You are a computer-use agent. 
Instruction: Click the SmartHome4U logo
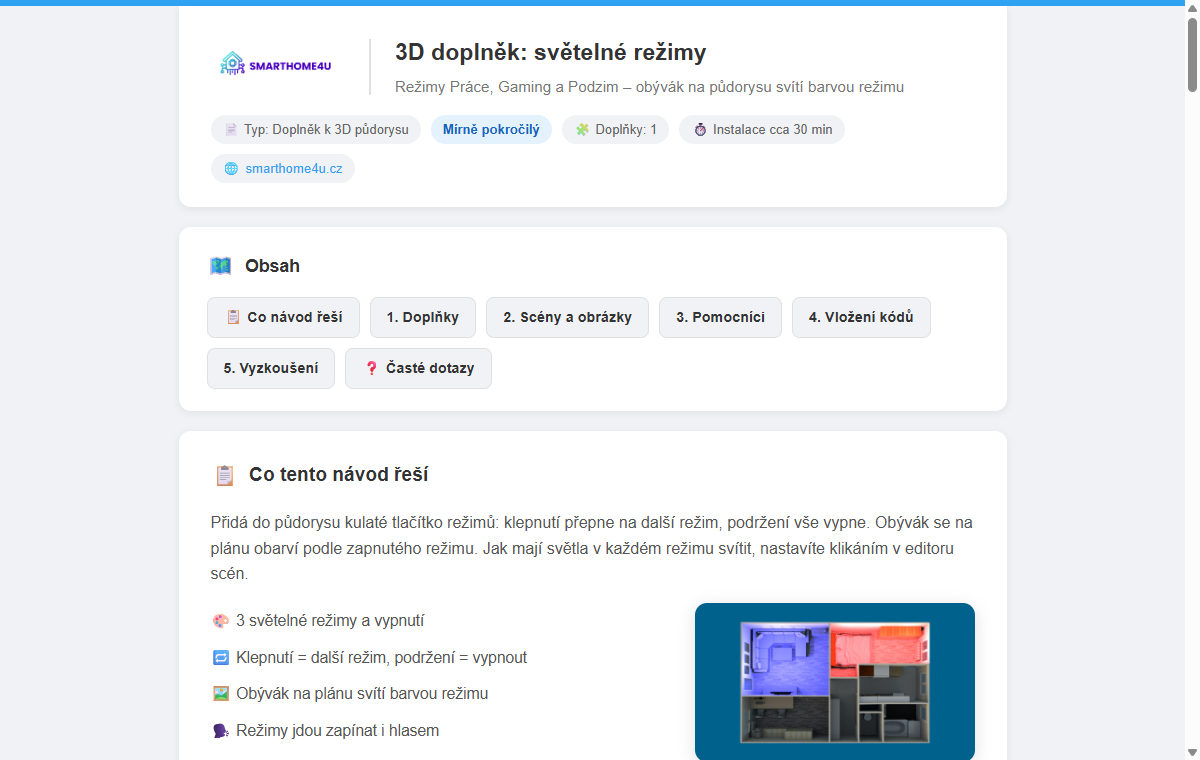276,65
